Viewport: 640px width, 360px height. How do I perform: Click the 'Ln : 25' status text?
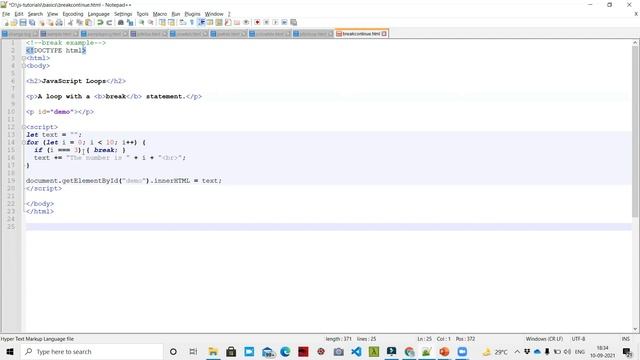click(x=424, y=339)
